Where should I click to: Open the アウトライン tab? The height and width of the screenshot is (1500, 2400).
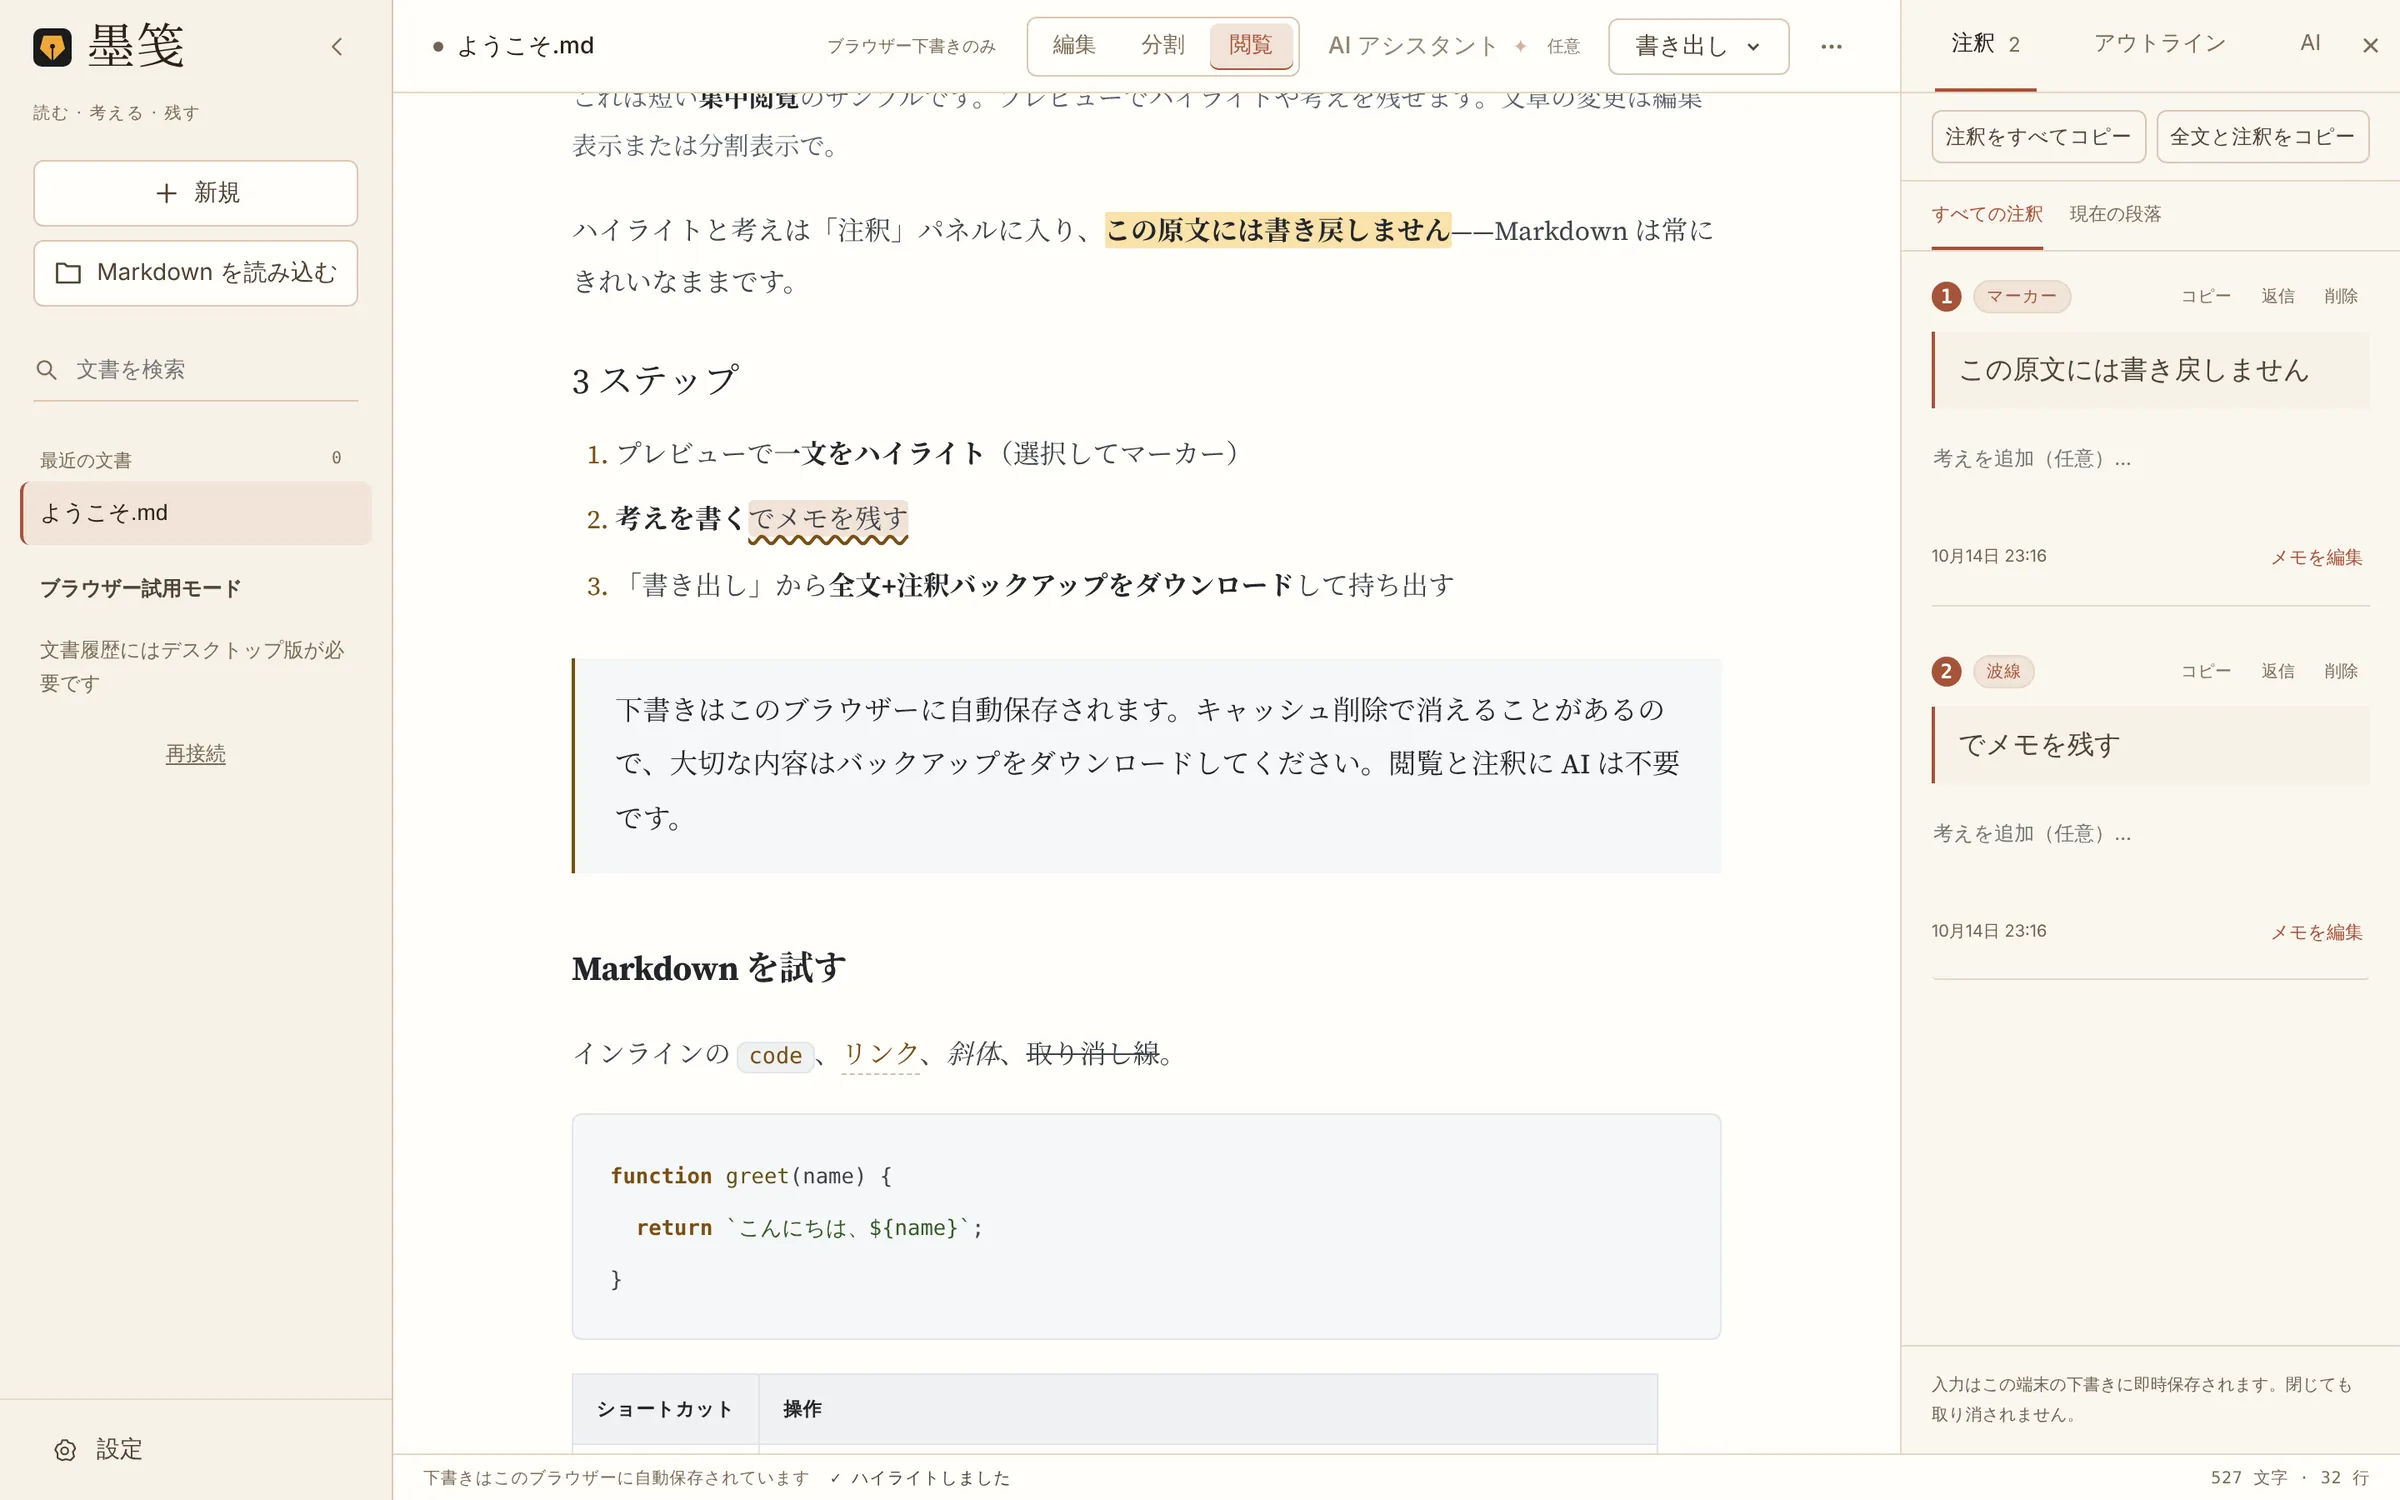pos(2160,44)
